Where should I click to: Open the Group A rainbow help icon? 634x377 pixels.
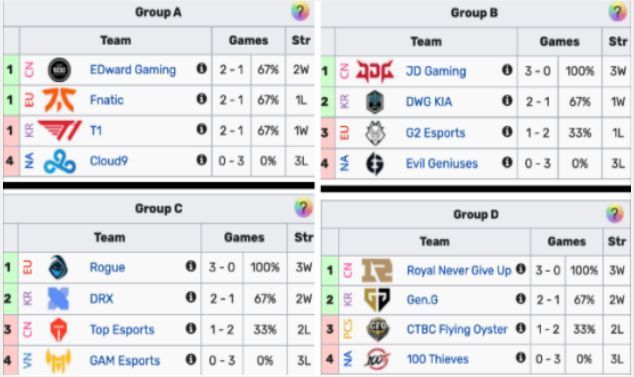pyautogui.click(x=300, y=11)
